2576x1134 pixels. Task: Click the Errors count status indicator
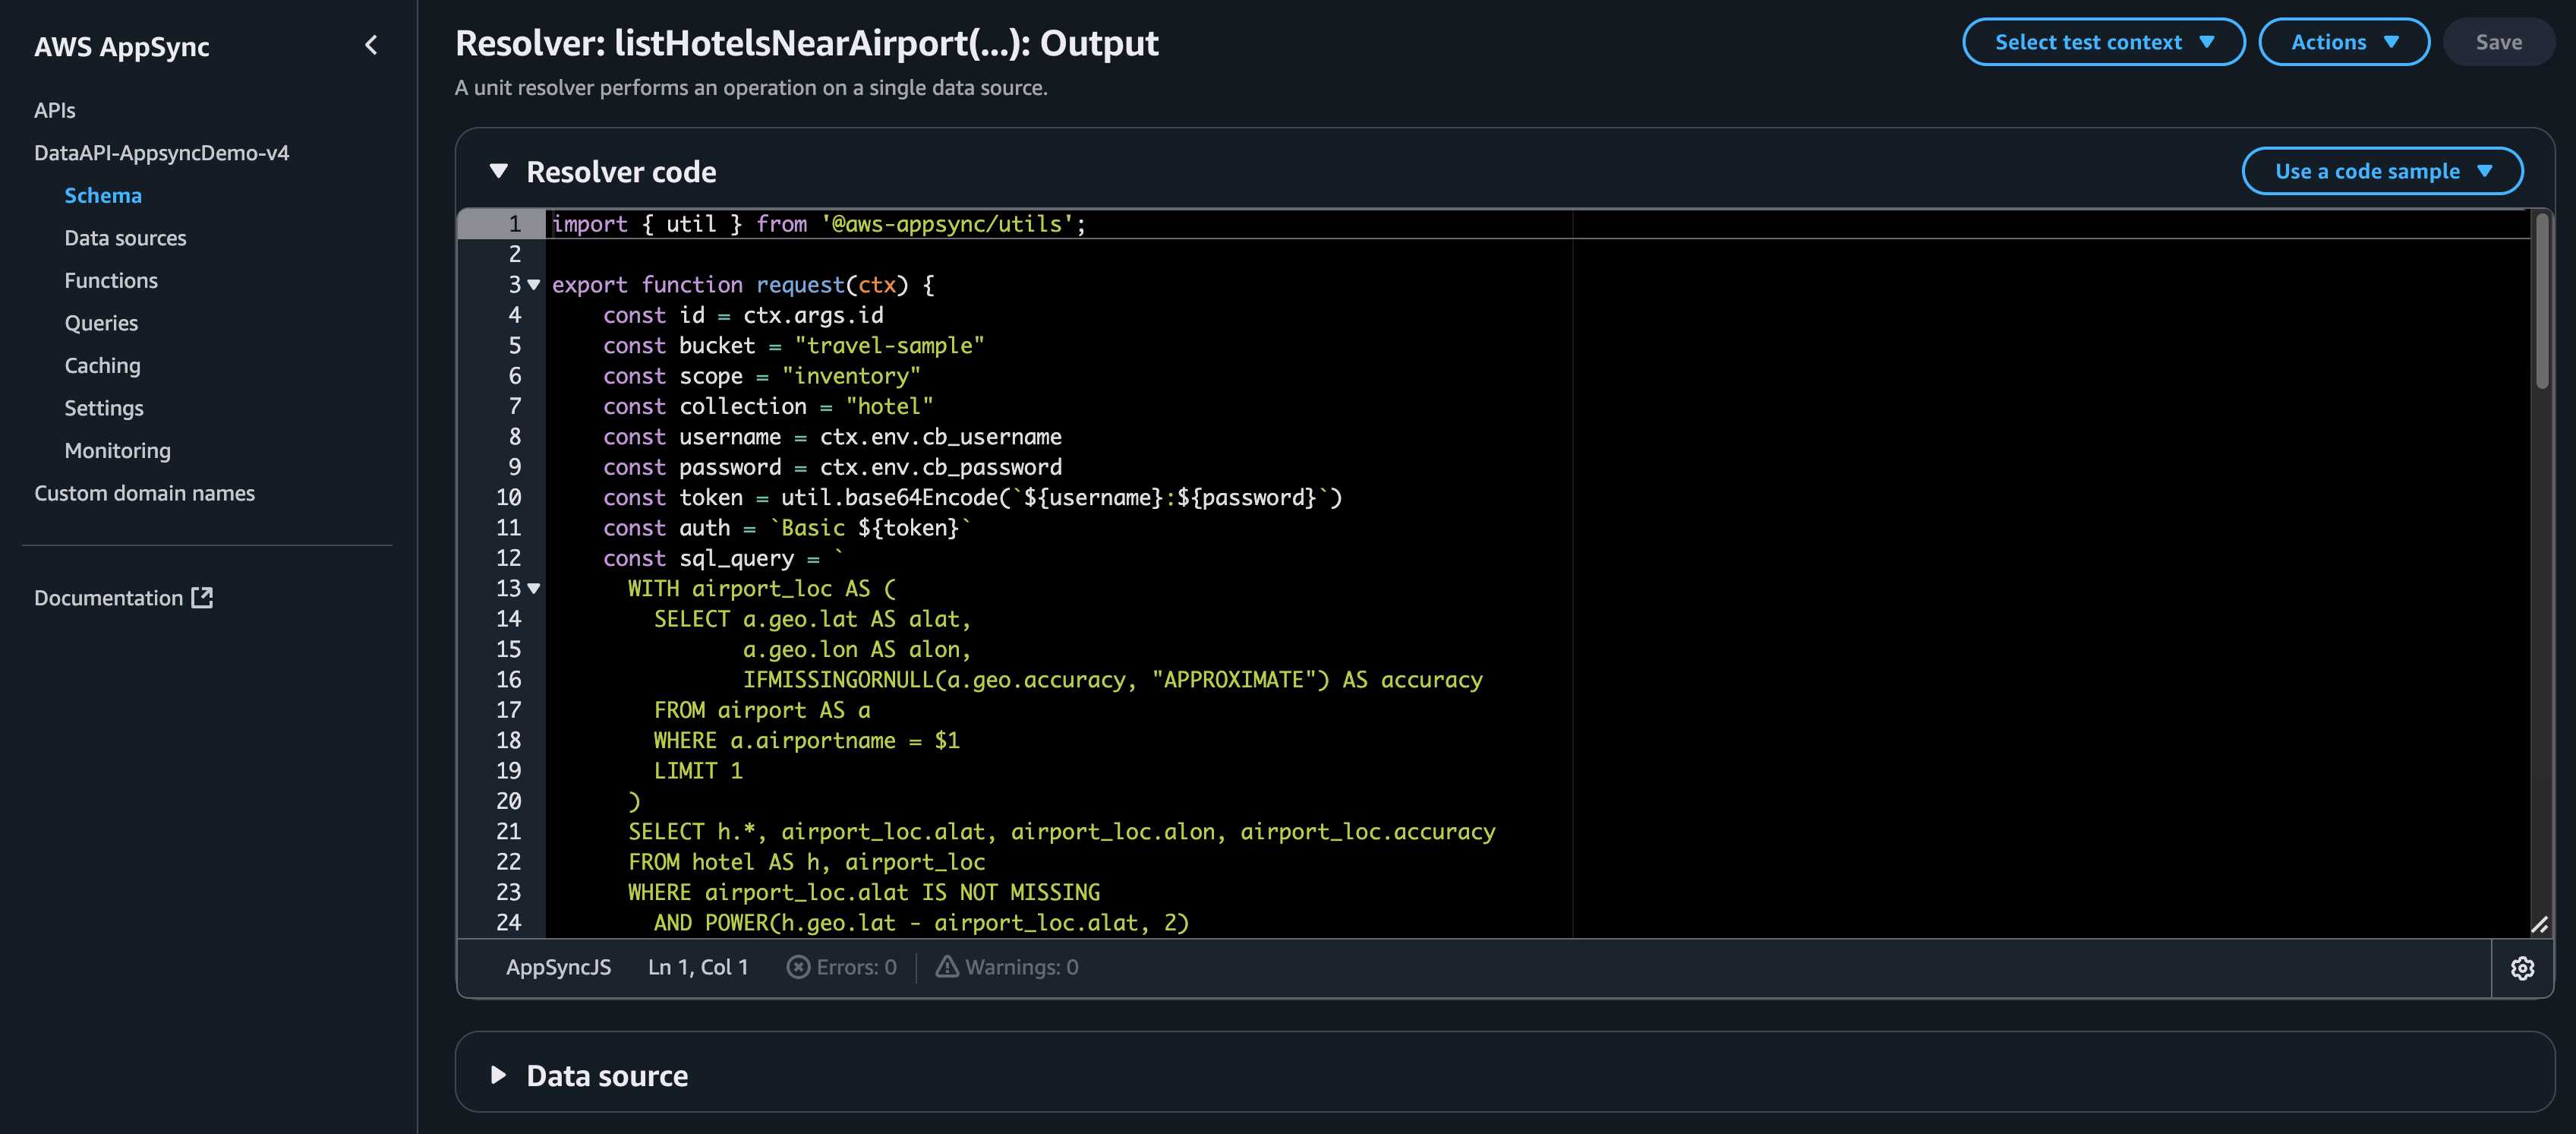click(x=841, y=968)
